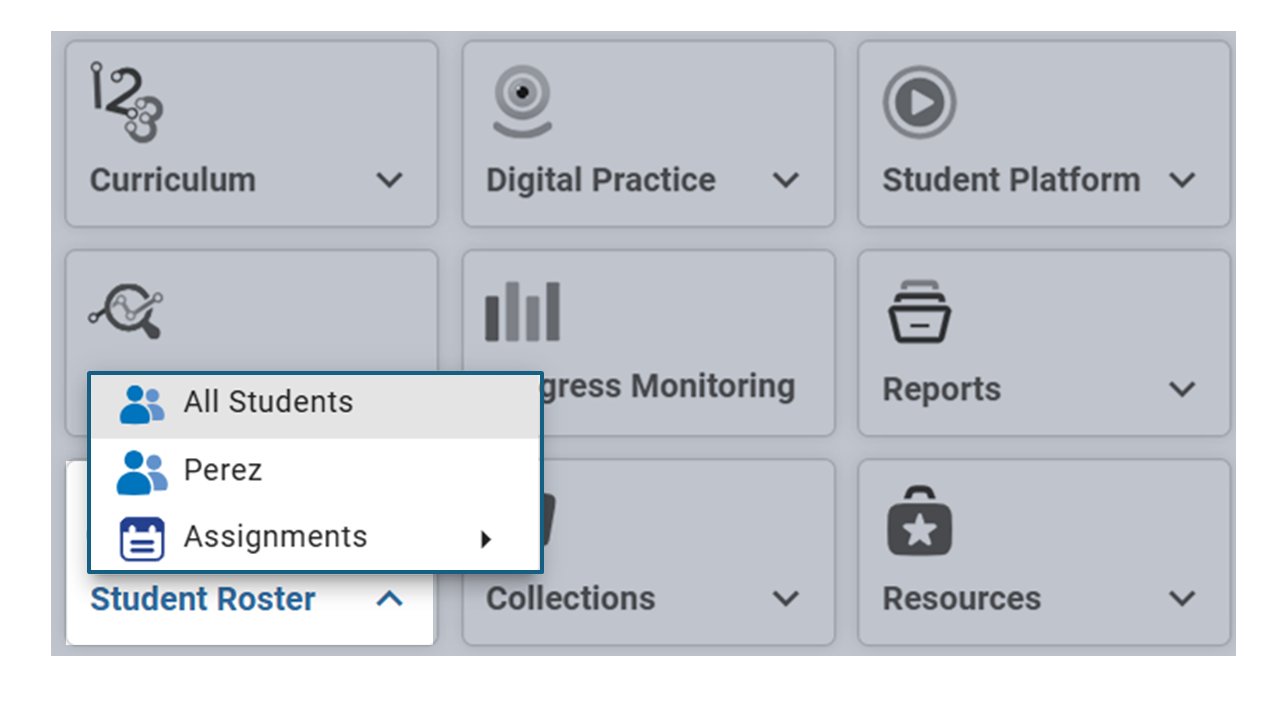Click the All Students people icon
This screenshot has width=1280, height=720.
tap(142, 404)
